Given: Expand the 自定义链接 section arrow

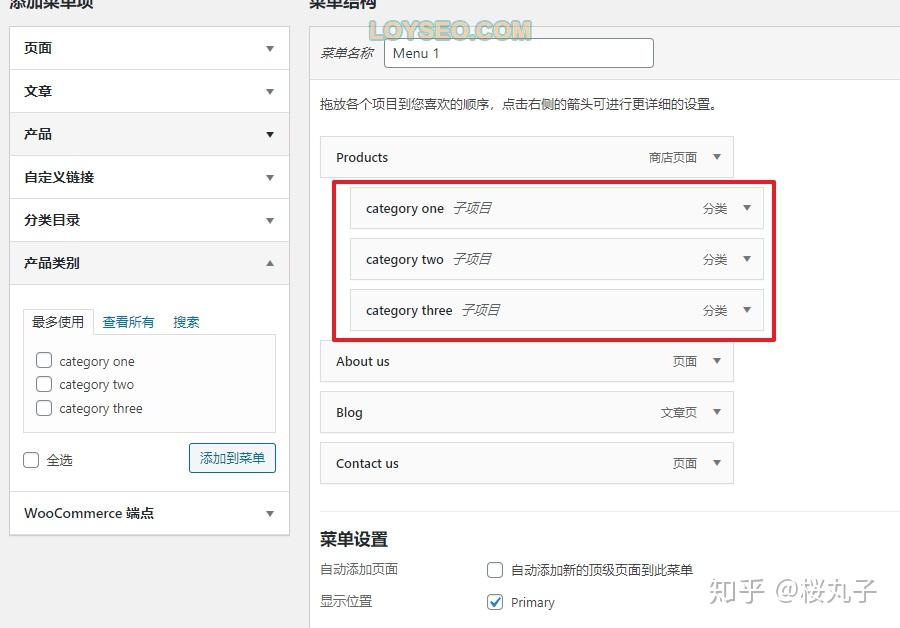Looking at the screenshot, I should [x=270, y=178].
